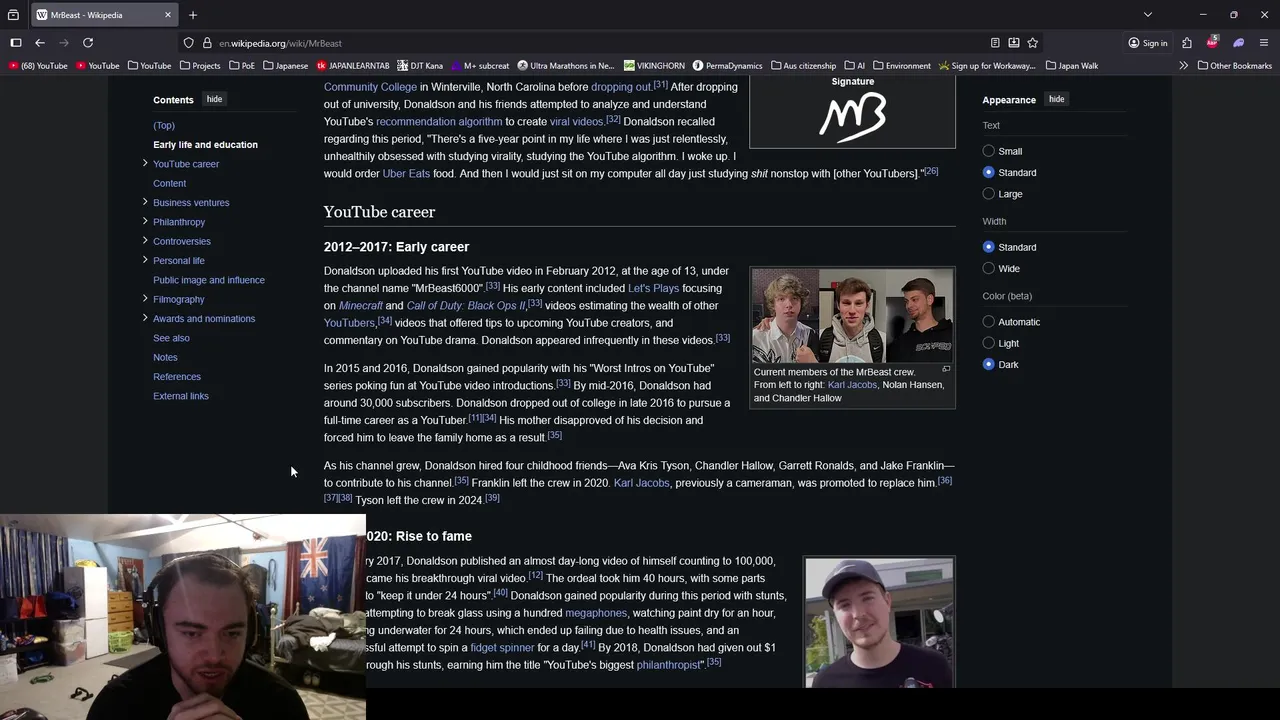The height and width of the screenshot is (720, 1280).
Task: Expand the YouTube career contents section
Action: tap(145, 163)
